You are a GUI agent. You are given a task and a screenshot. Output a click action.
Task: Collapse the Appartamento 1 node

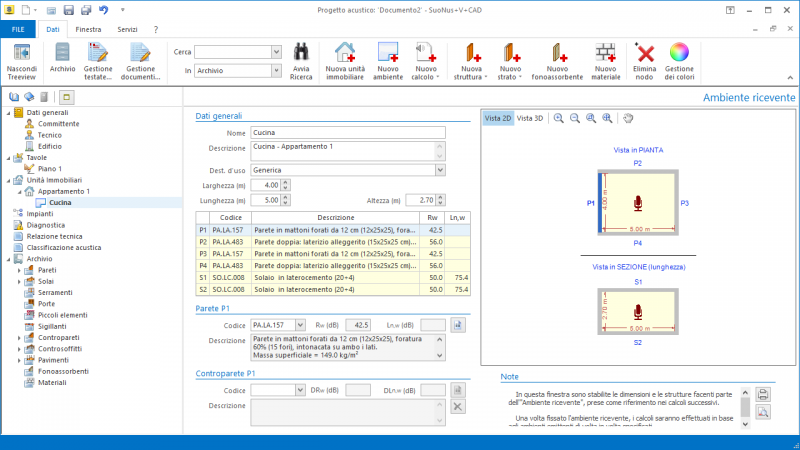(x=19, y=192)
